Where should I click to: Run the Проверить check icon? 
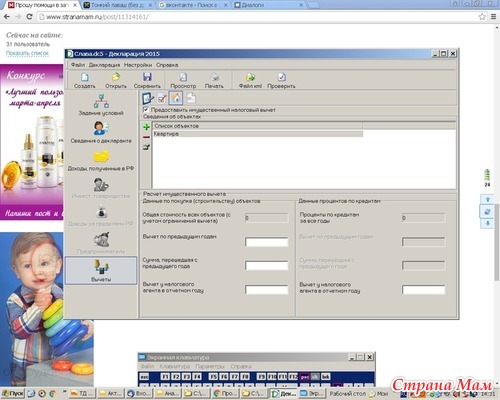(x=281, y=81)
